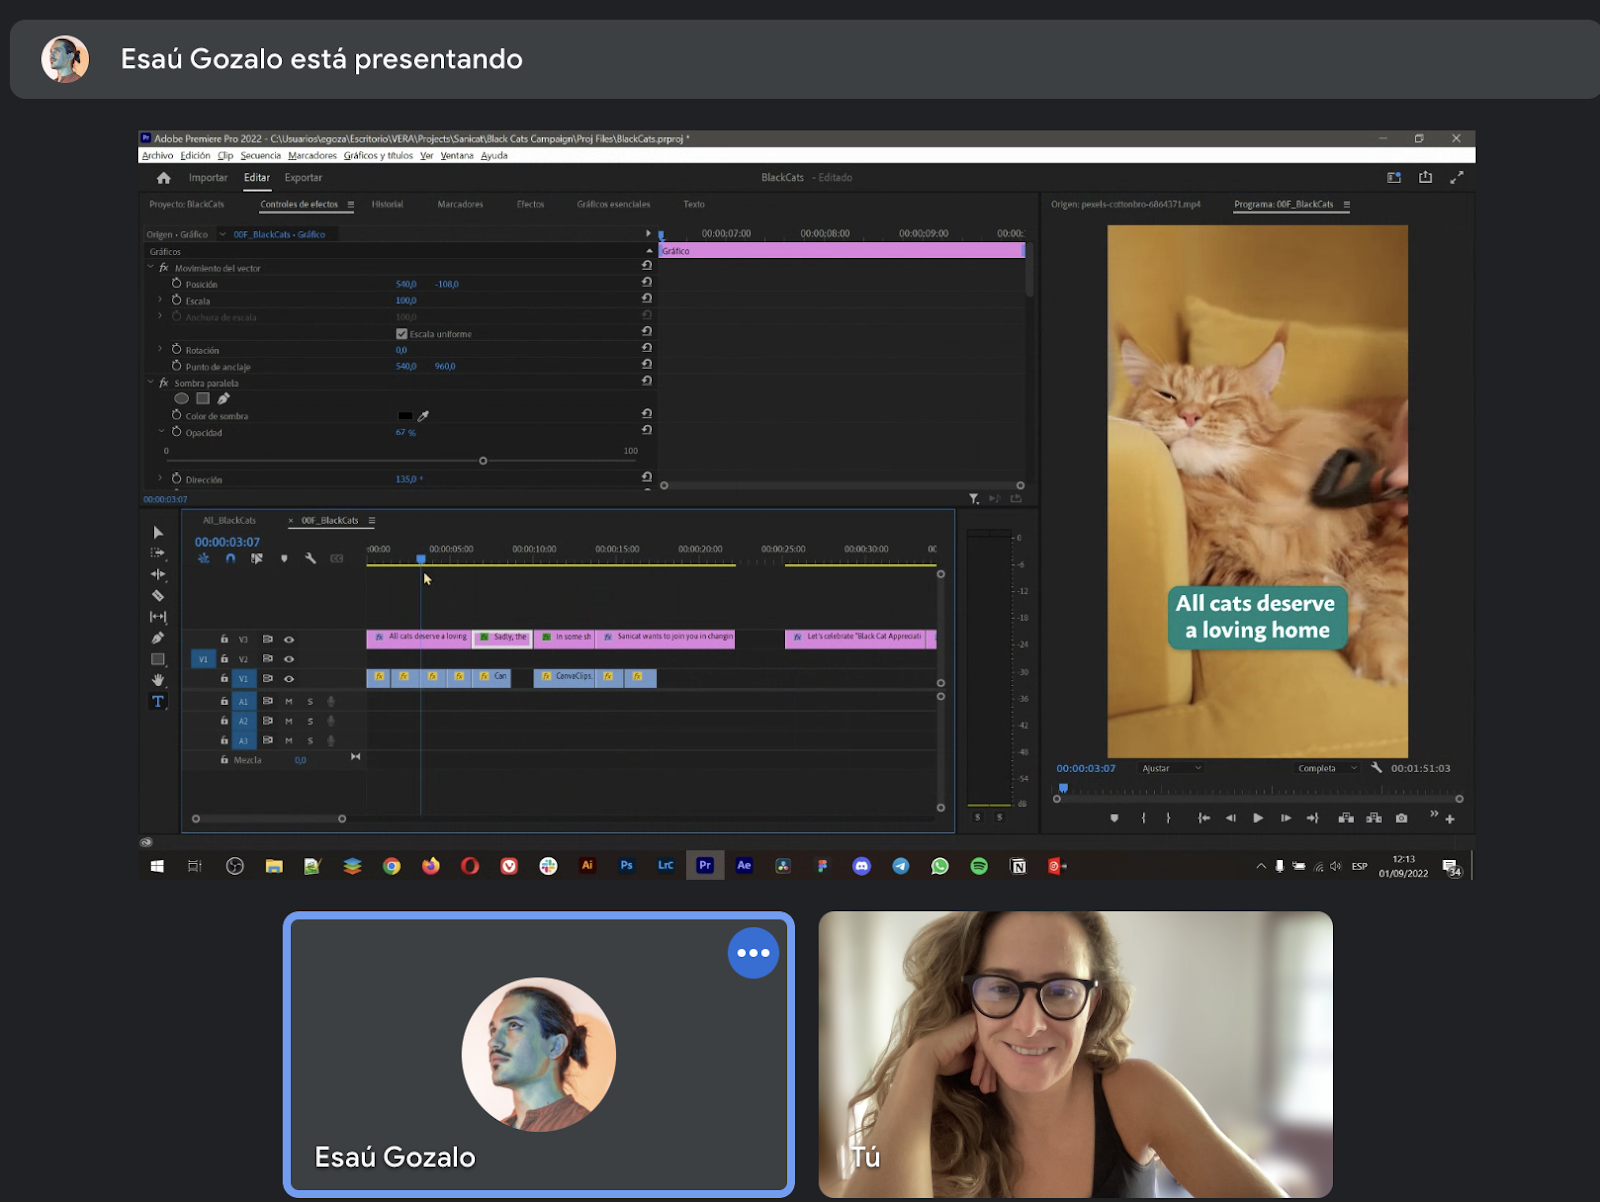Open the Ajustar zoom level dropdown
The width and height of the screenshot is (1600, 1202).
coord(1172,768)
